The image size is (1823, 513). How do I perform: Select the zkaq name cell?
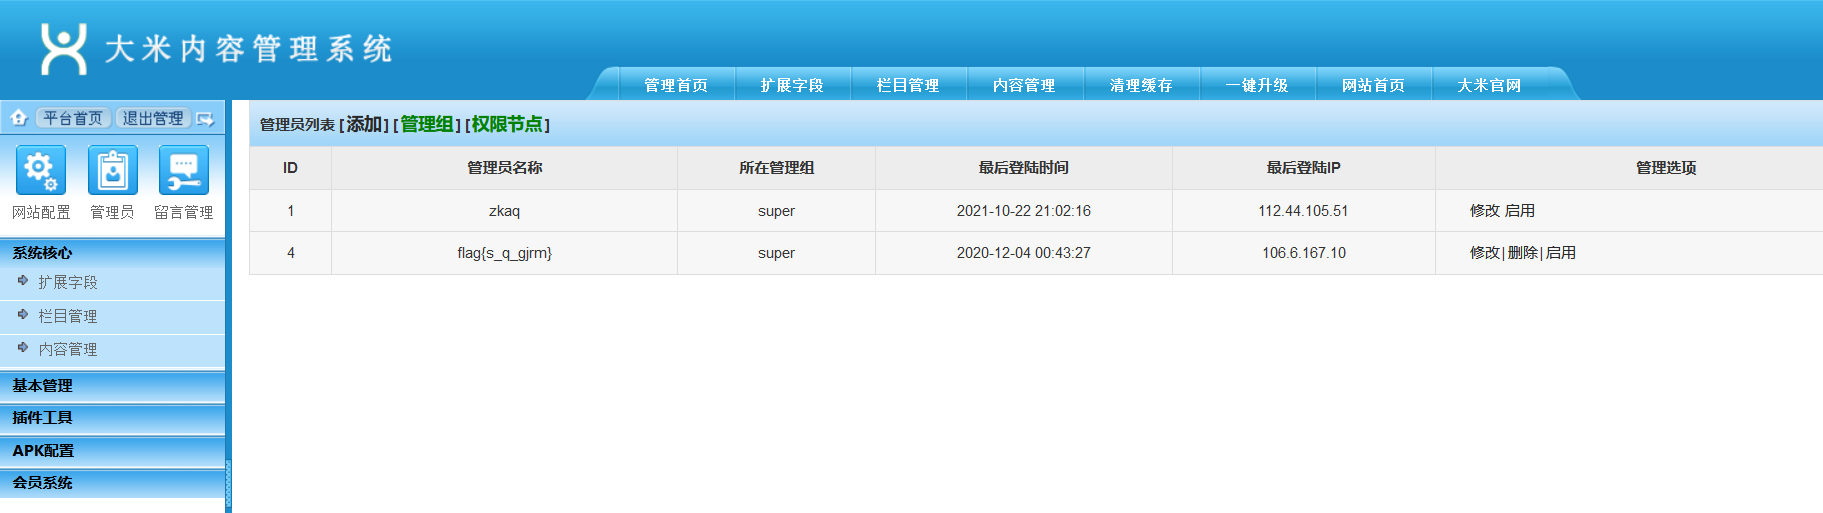click(505, 211)
